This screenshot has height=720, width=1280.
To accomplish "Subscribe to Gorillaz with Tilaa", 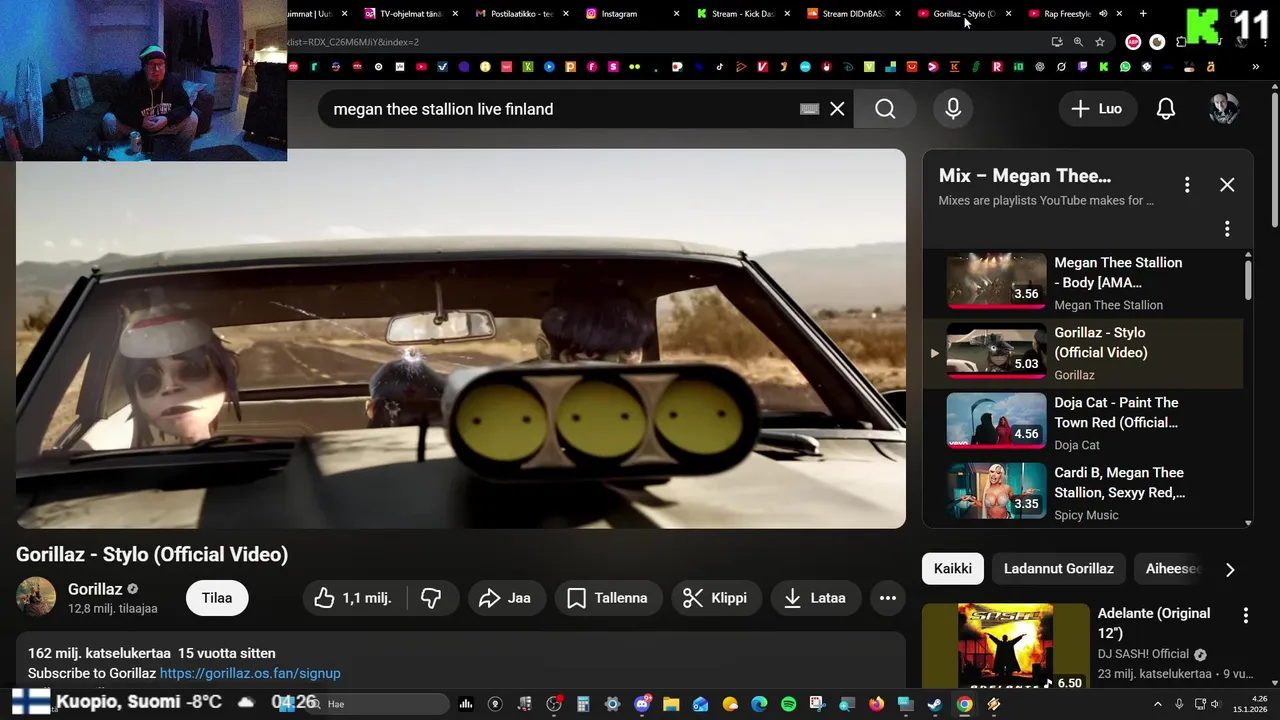I will pos(217,598).
